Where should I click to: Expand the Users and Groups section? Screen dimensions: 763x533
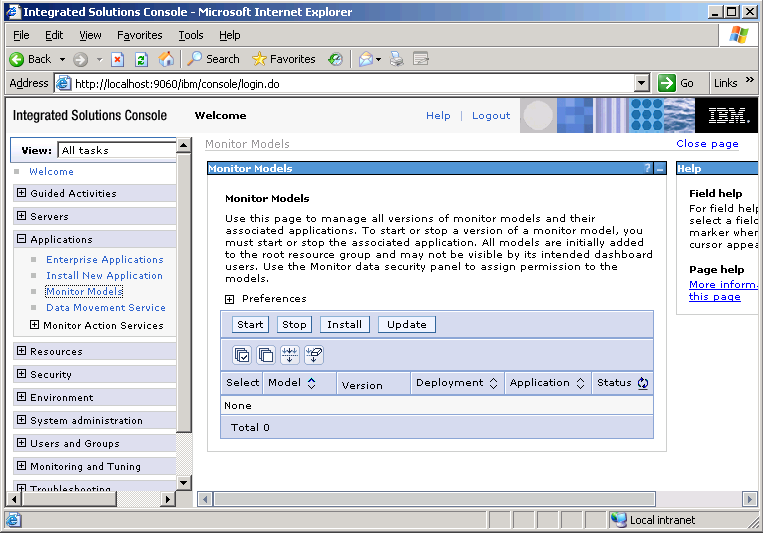coord(21,443)
